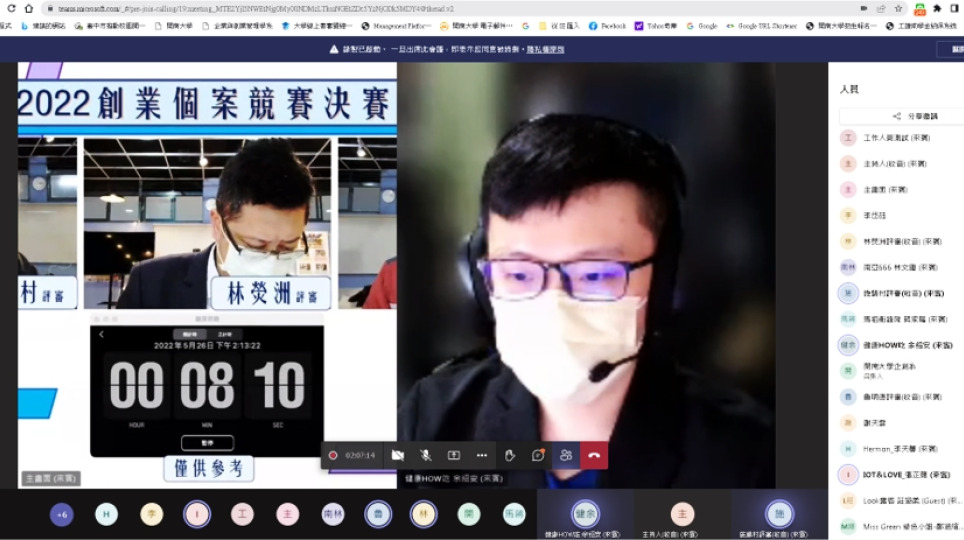
Task: Open the meeting chat conversation
Action: pos(538,455)
